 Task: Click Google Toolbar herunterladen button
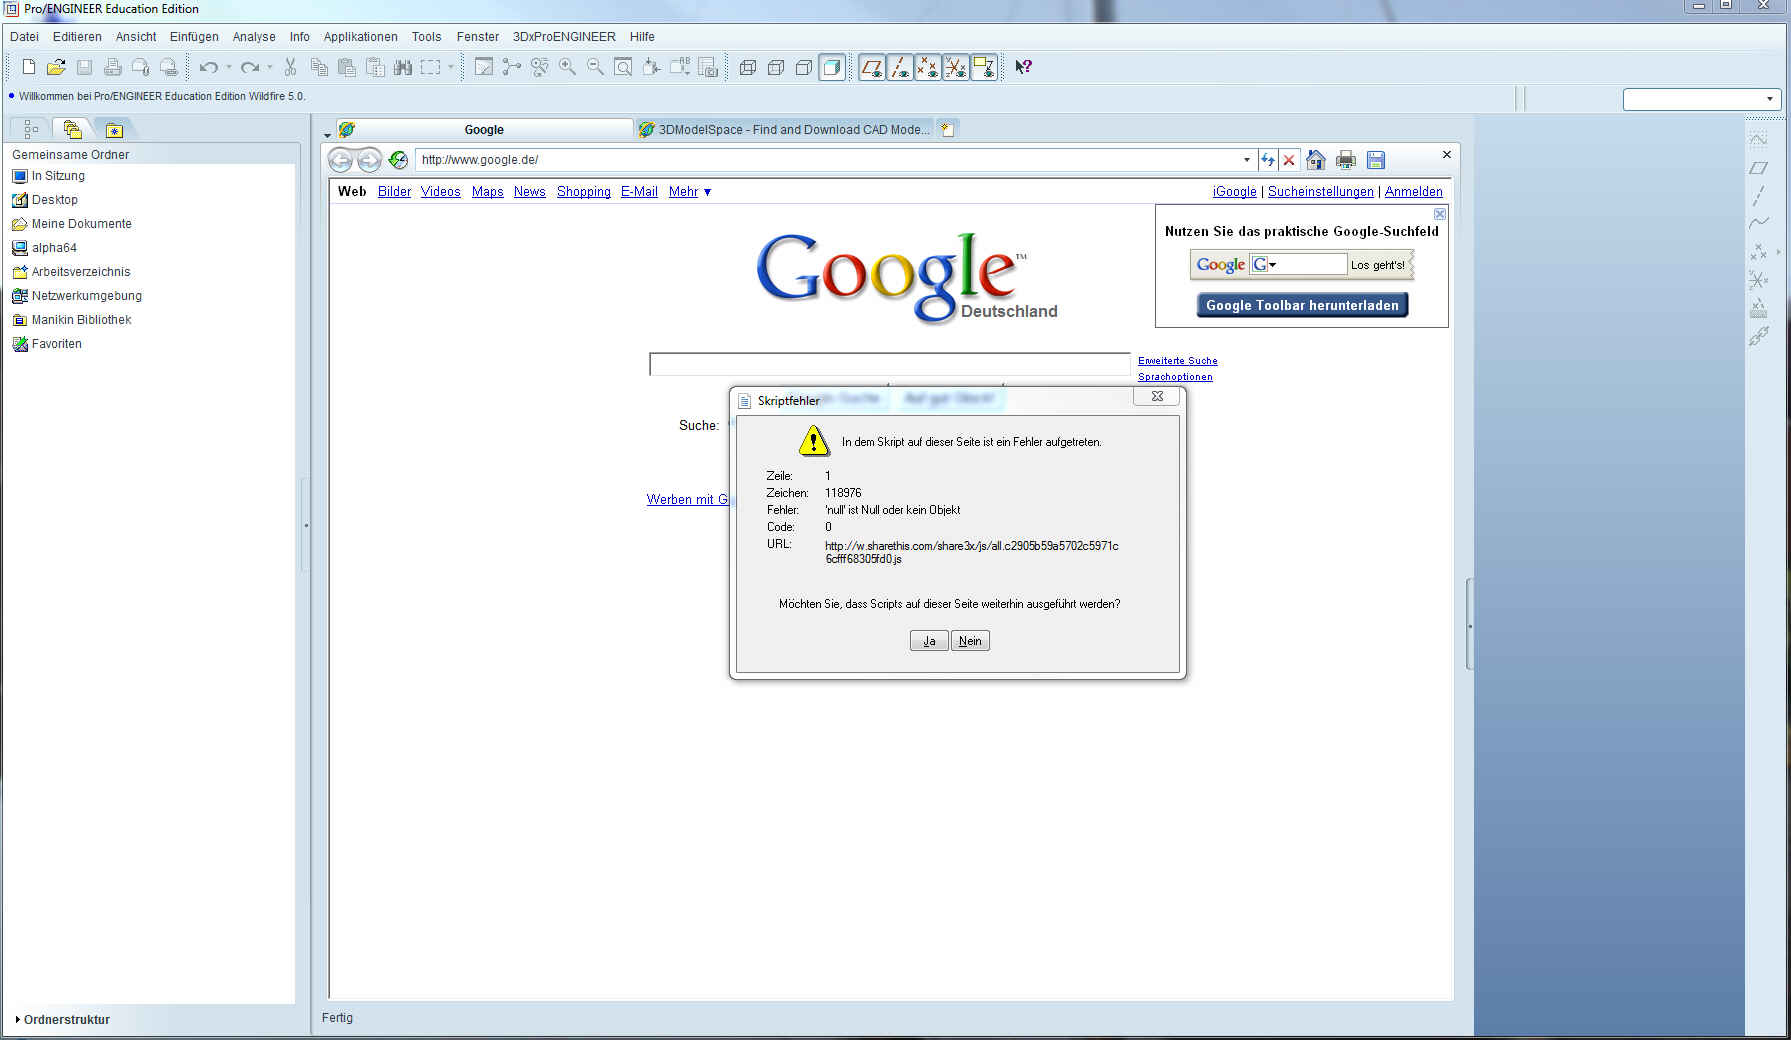tap(1302, 305)
